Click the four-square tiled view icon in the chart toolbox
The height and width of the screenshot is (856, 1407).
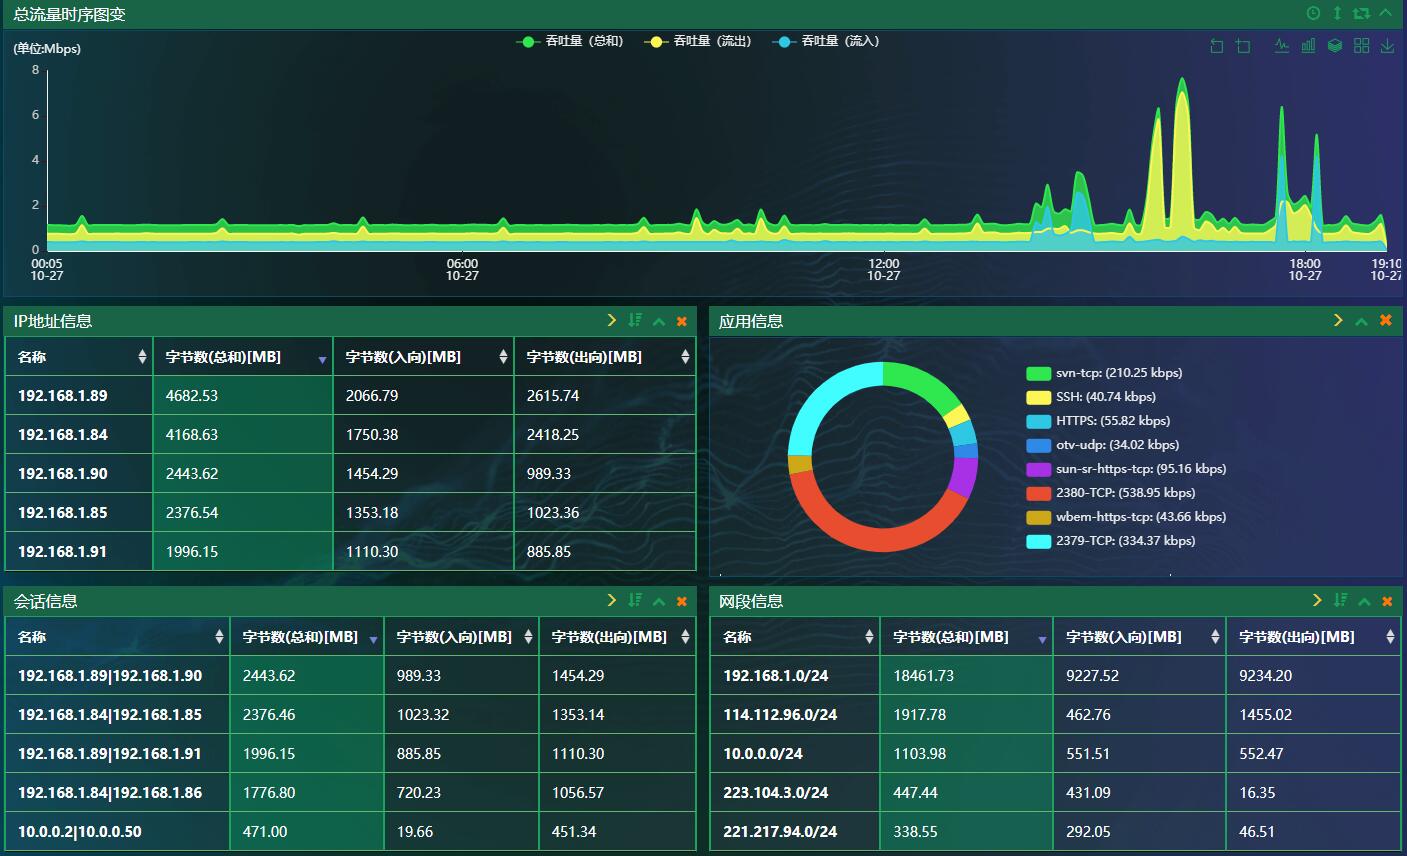[x=1361, y=46]
